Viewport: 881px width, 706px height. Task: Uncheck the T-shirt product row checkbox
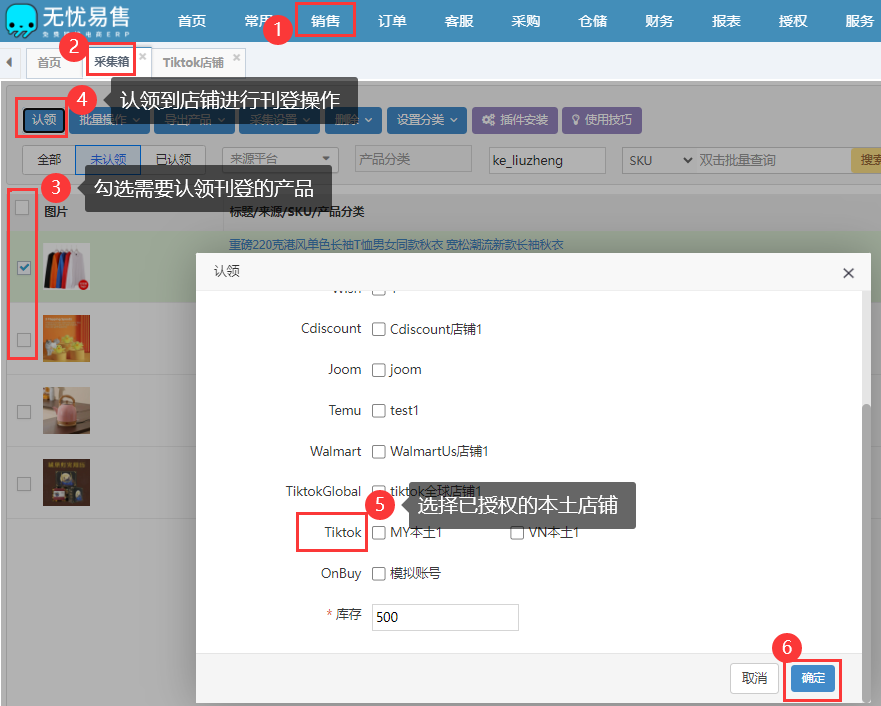[24, 267]
